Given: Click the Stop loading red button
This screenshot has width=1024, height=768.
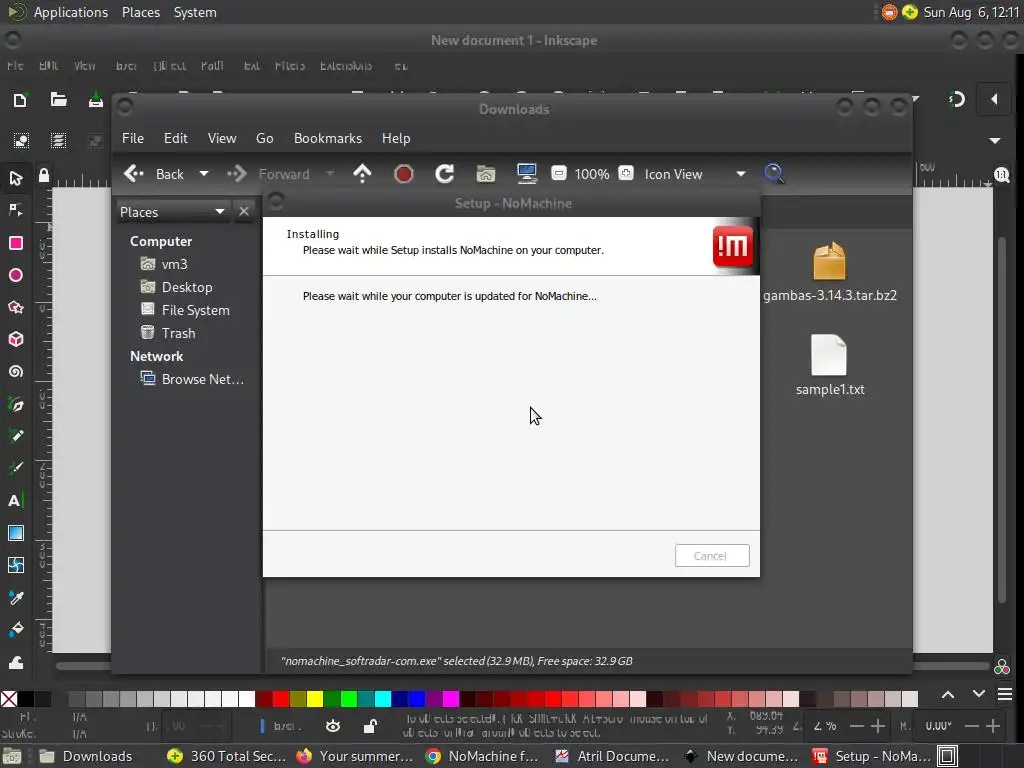Looking at the screenshot, I should 404,174.
